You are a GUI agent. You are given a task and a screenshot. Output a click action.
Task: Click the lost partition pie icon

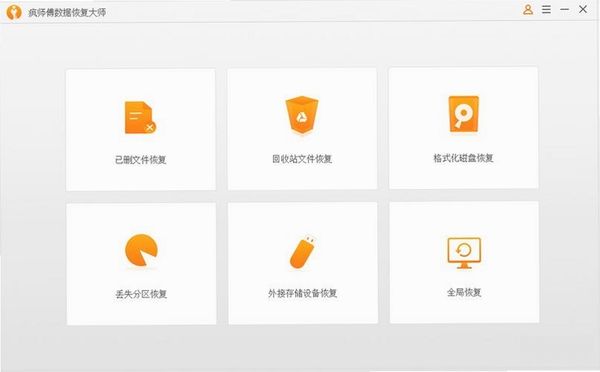pyautogui.click(x=141, y=250)
